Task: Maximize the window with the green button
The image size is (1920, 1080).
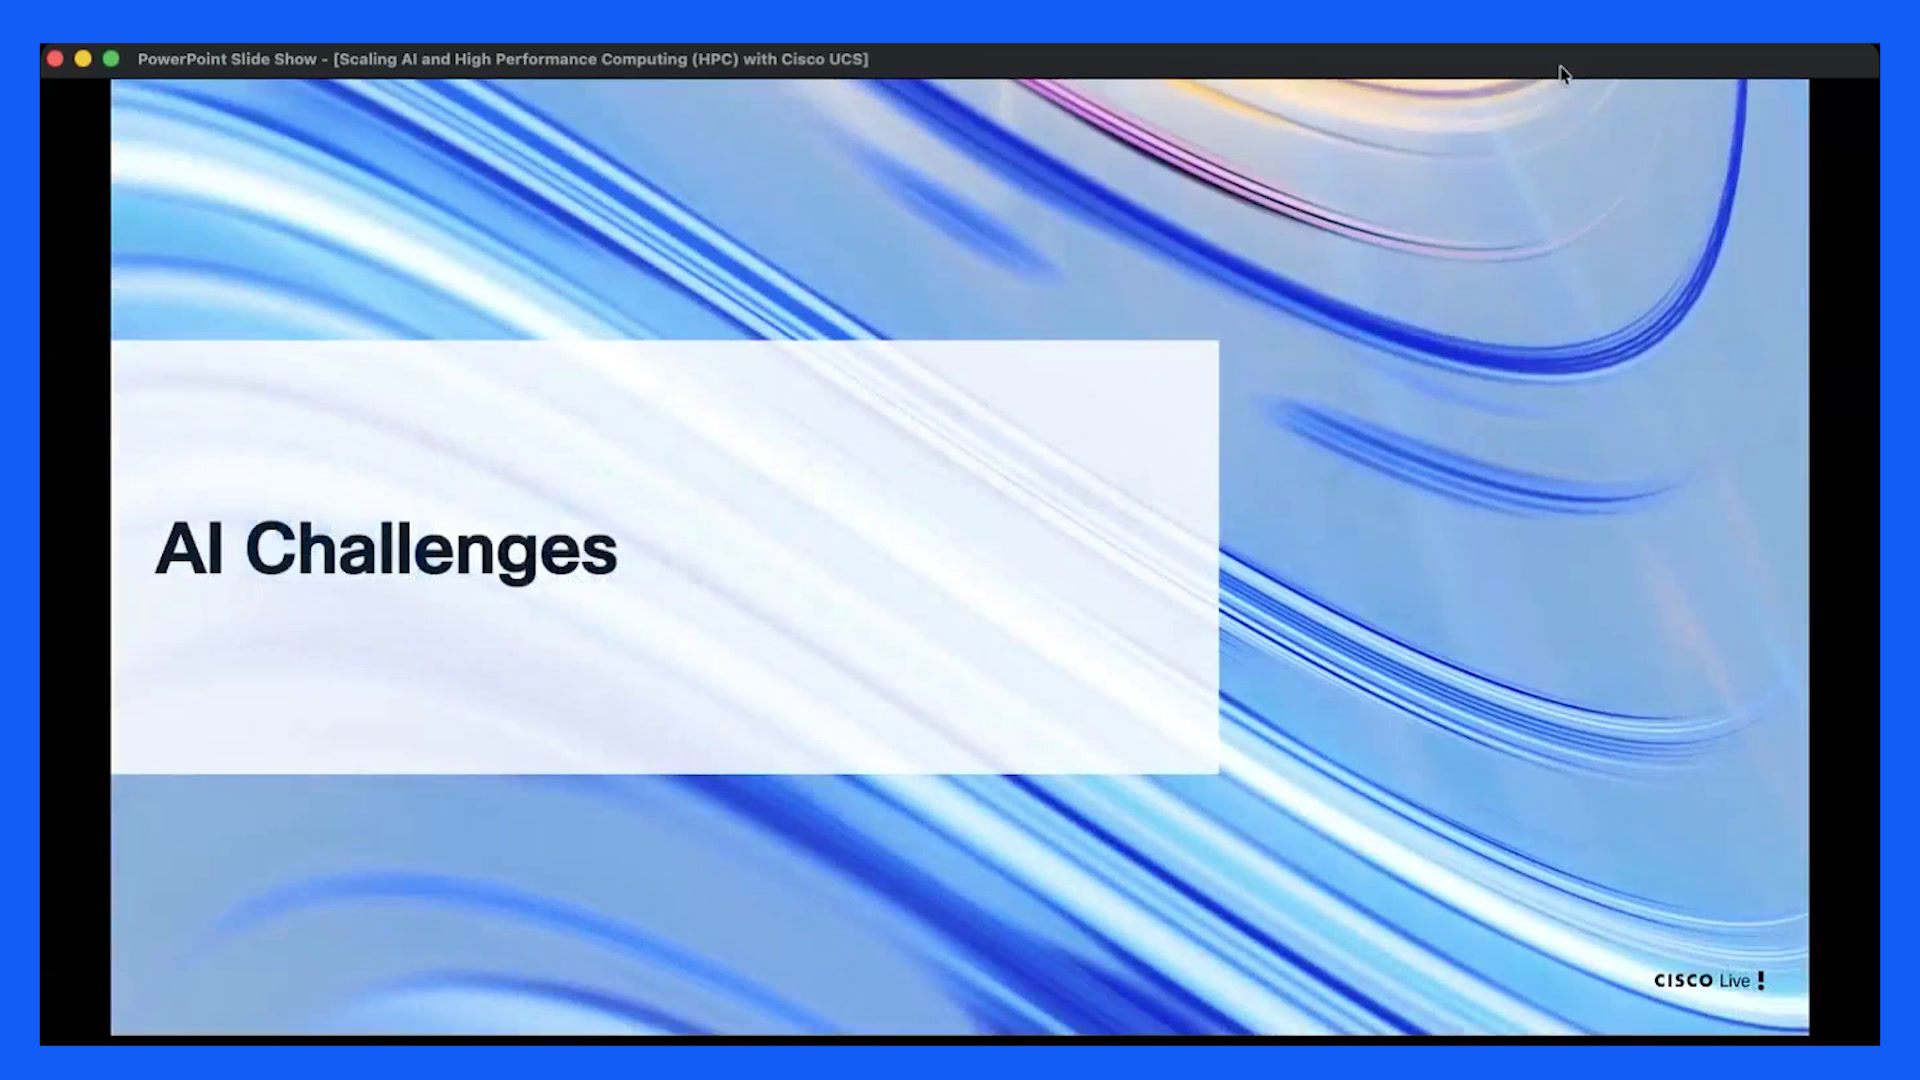Action: click(111, 59)
